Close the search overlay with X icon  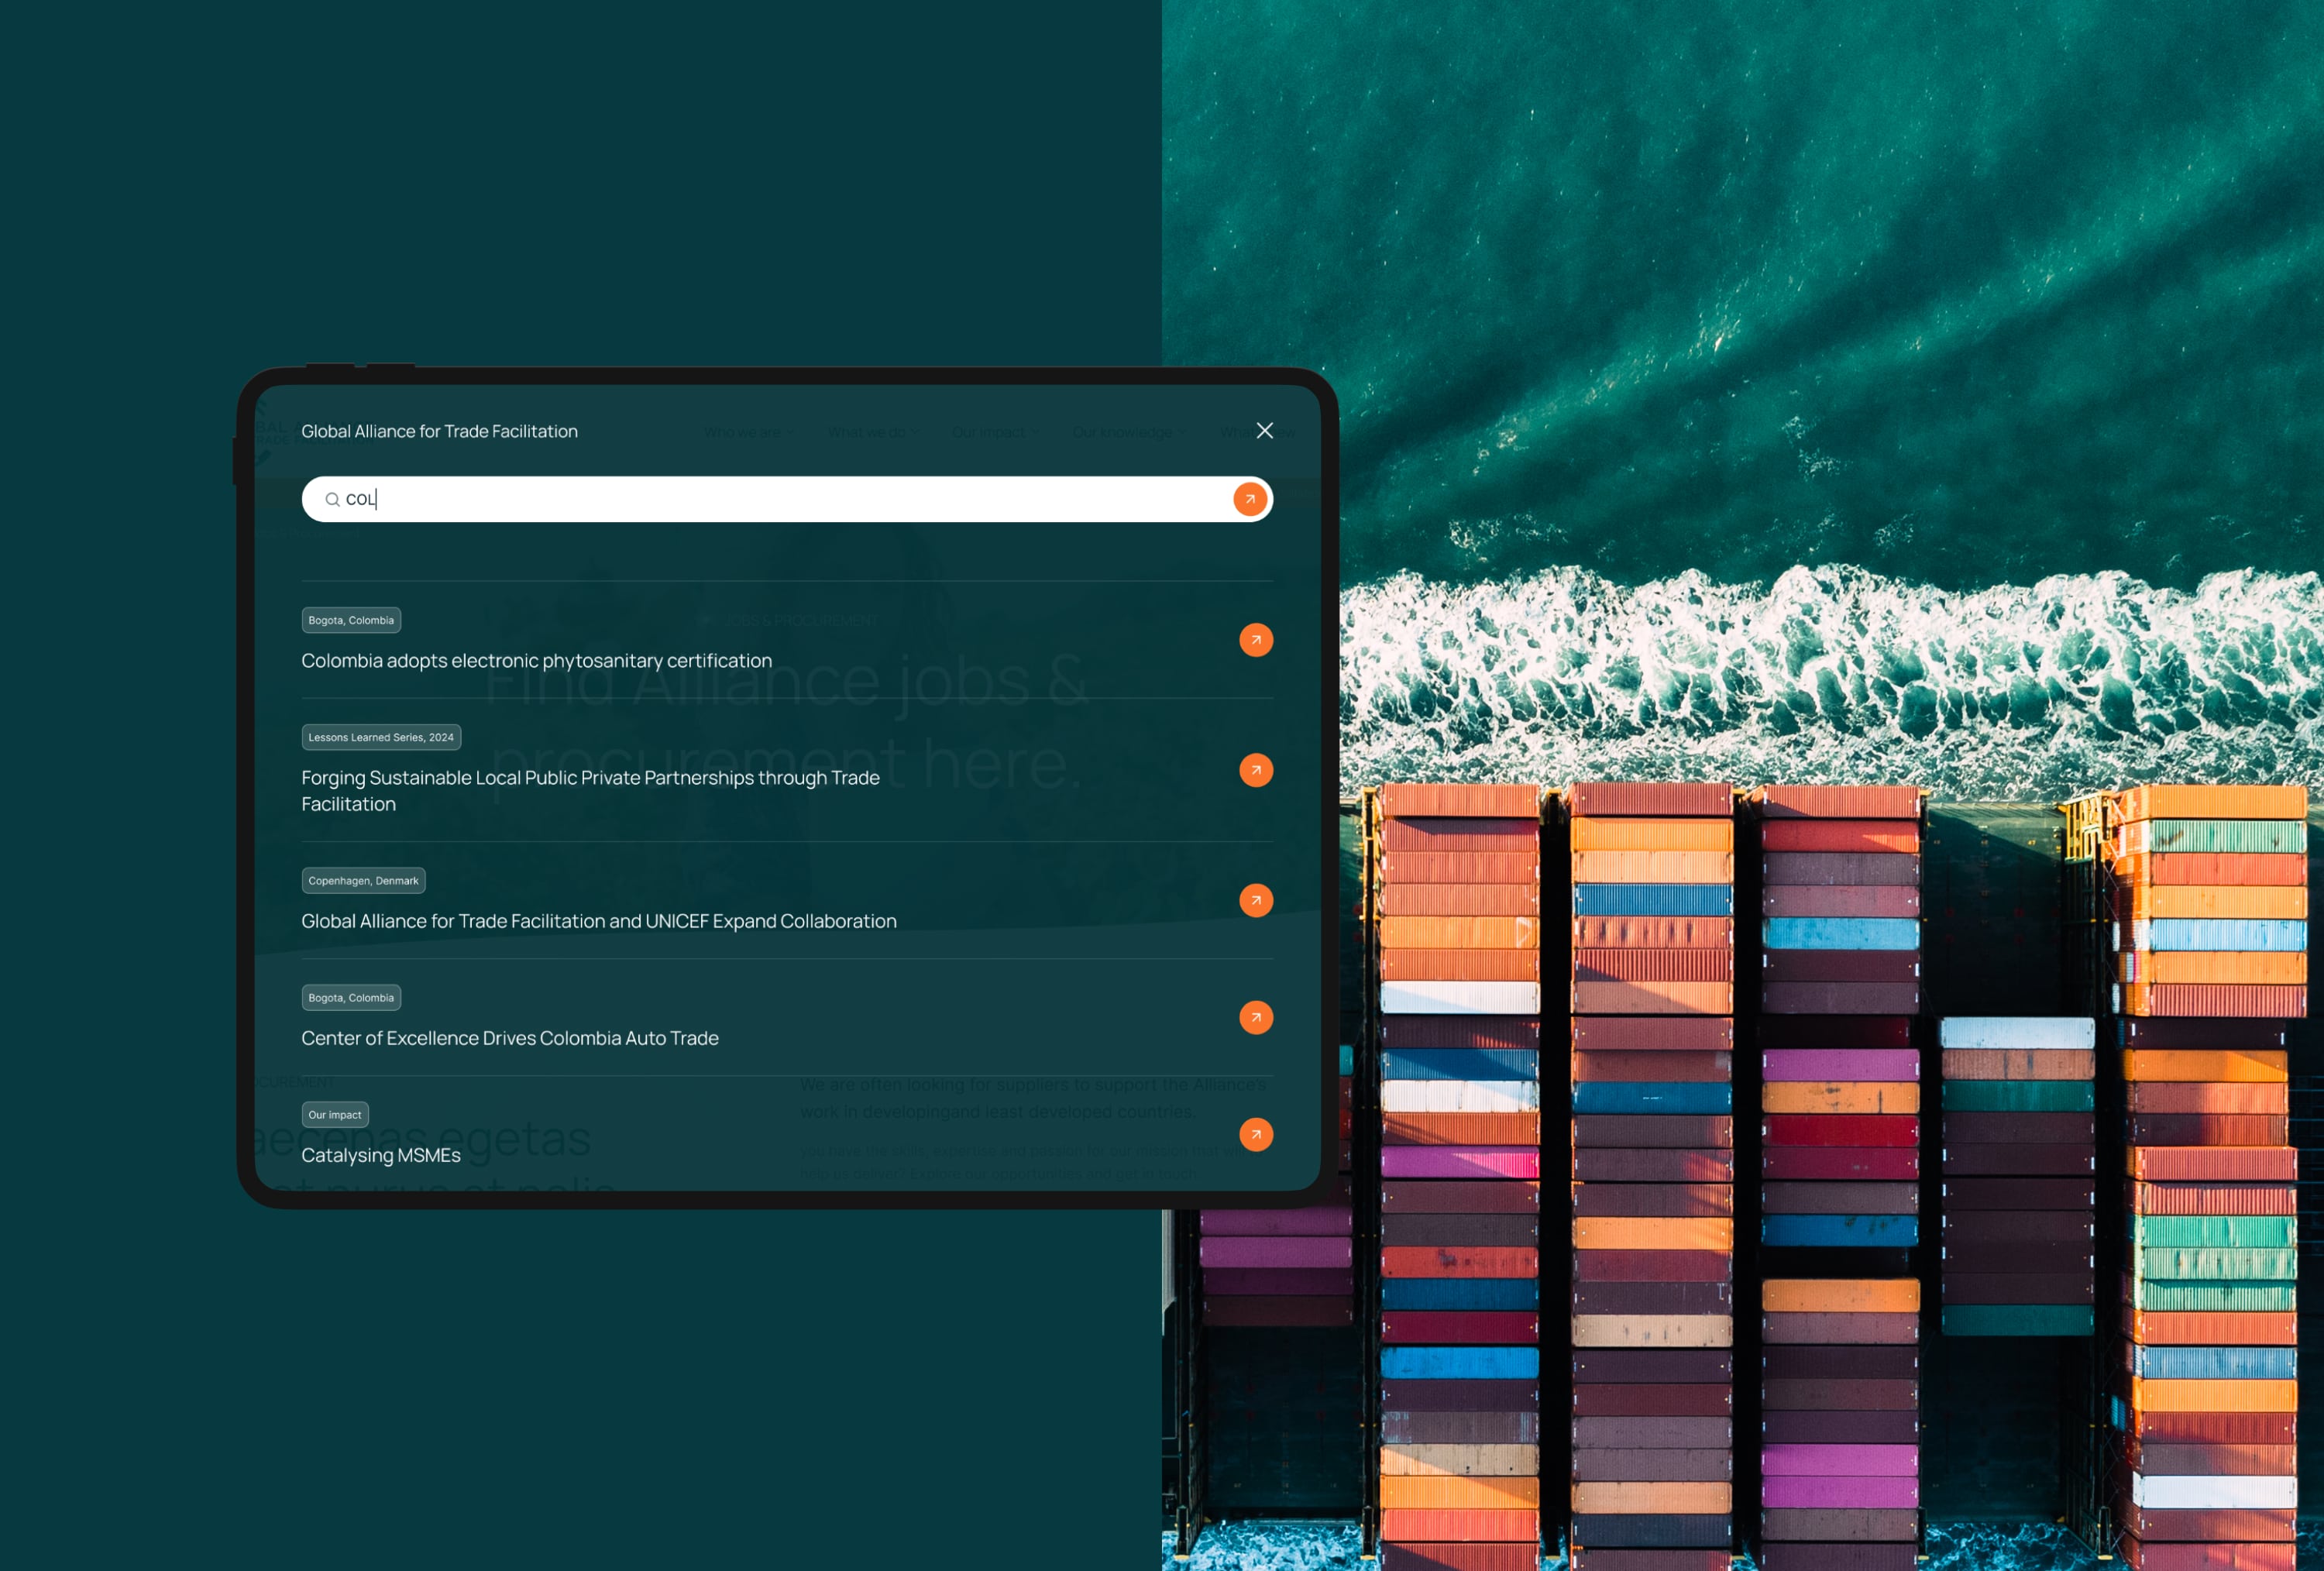(x=1264, y=430)
